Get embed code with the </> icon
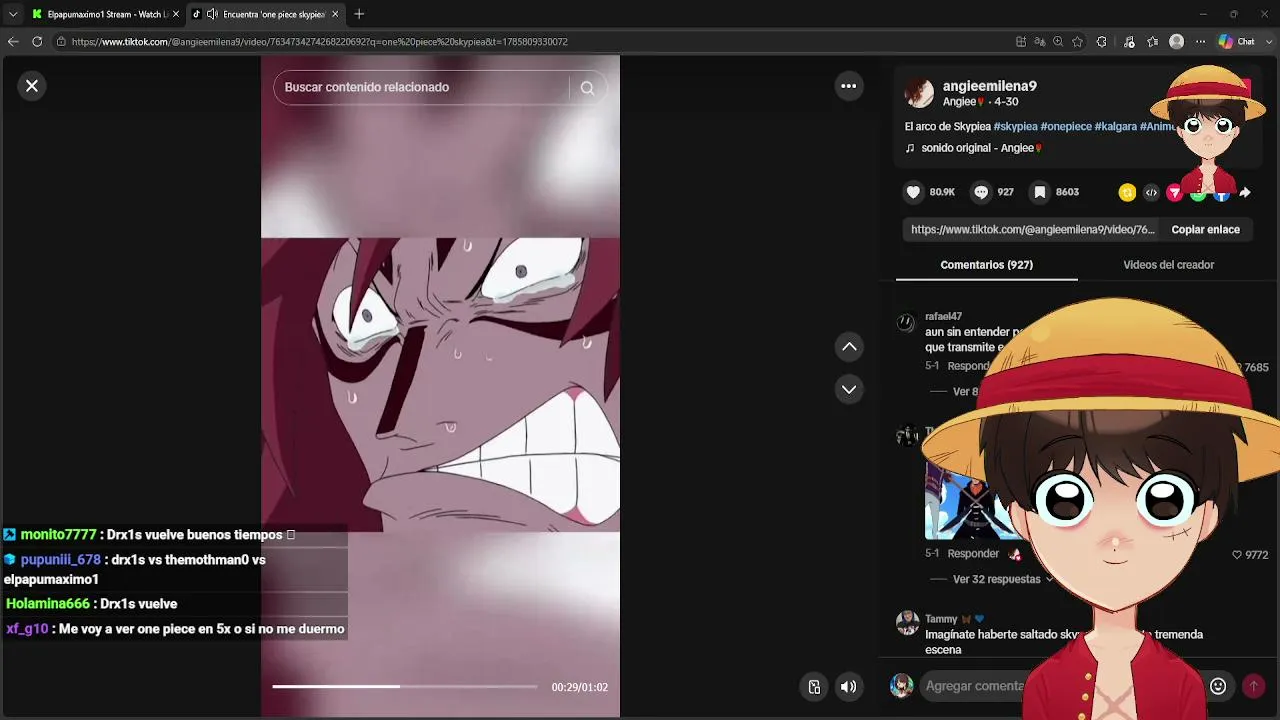Screen dimensions: 1280x720 pos(1151,193)
